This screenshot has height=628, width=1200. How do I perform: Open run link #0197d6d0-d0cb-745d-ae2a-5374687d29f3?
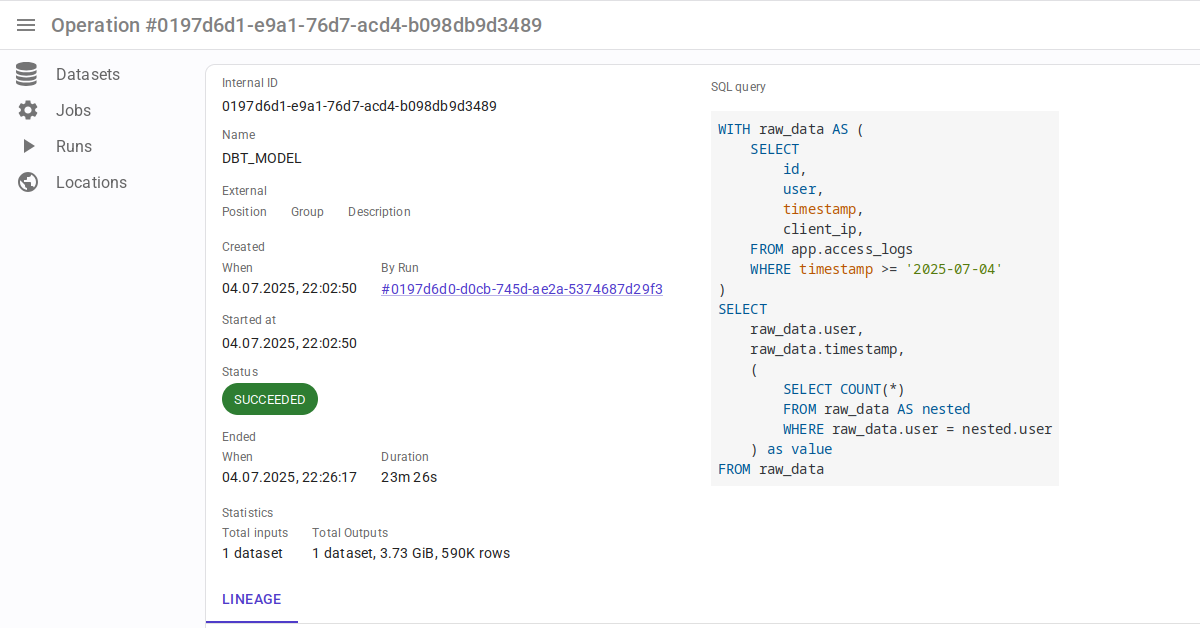tap(521, 289)
